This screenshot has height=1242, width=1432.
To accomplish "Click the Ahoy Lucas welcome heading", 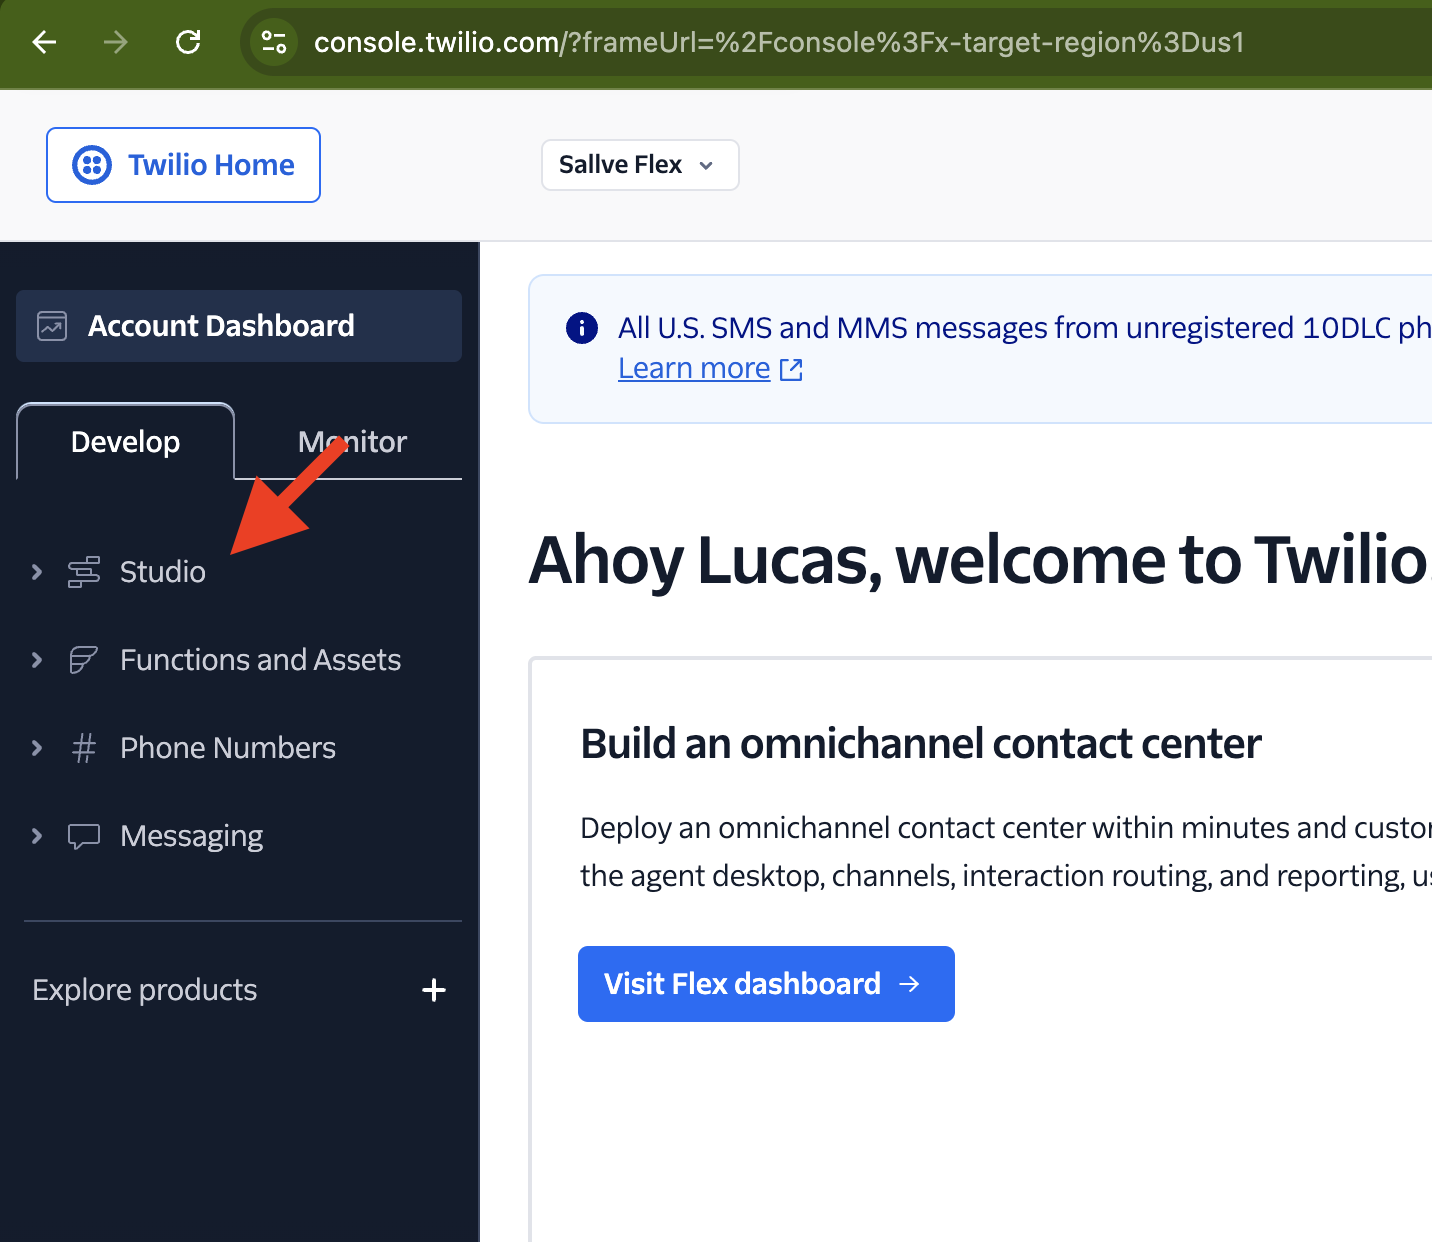I will click(x=980, y=560).
